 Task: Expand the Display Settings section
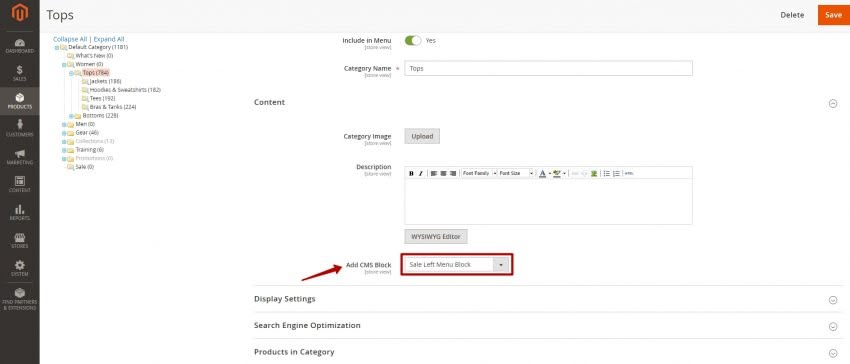833,300
